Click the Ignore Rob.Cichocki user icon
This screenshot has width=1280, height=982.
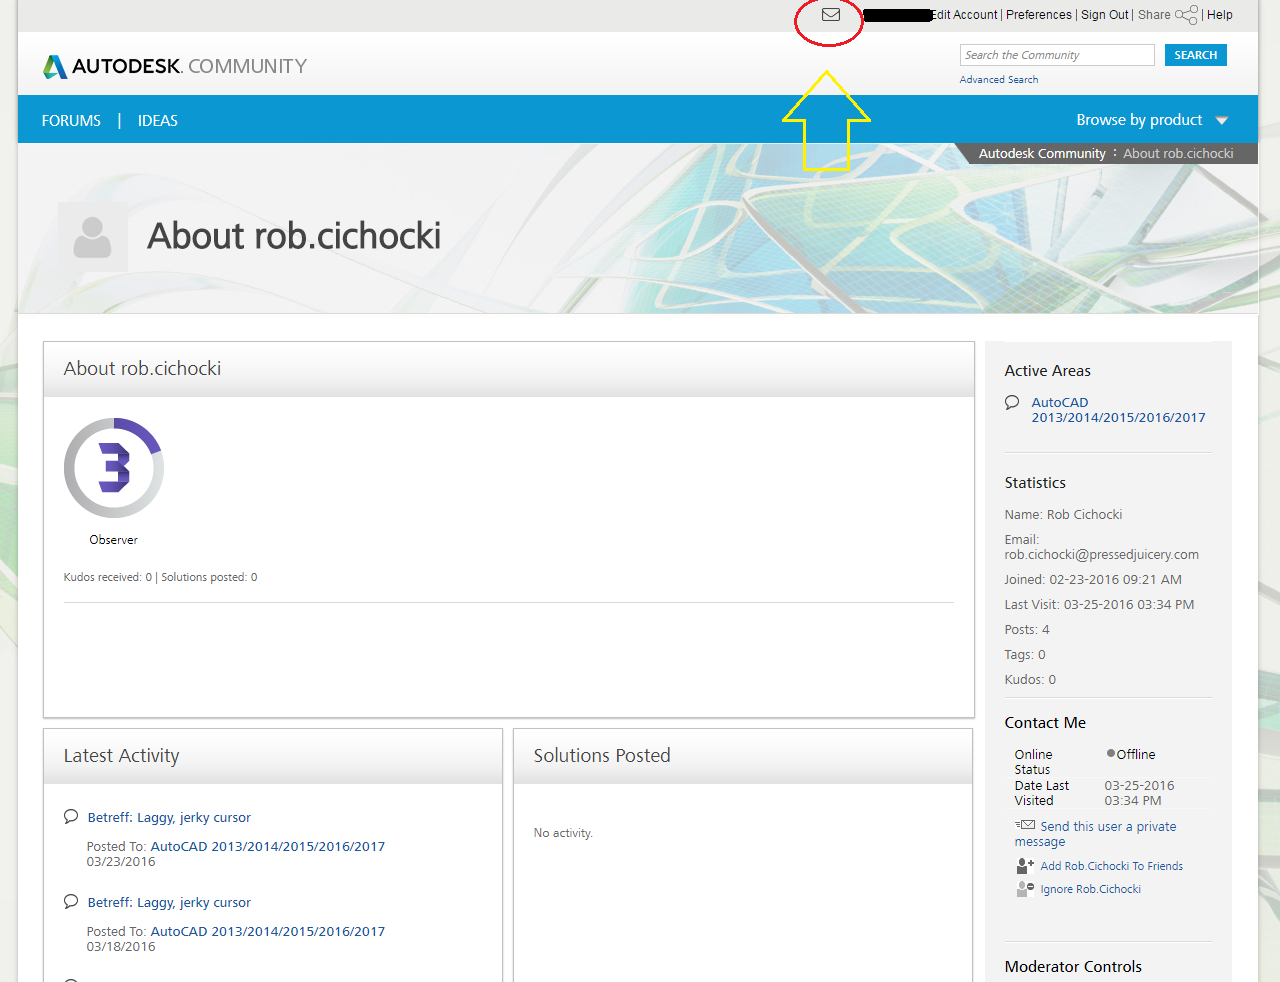1023,888
